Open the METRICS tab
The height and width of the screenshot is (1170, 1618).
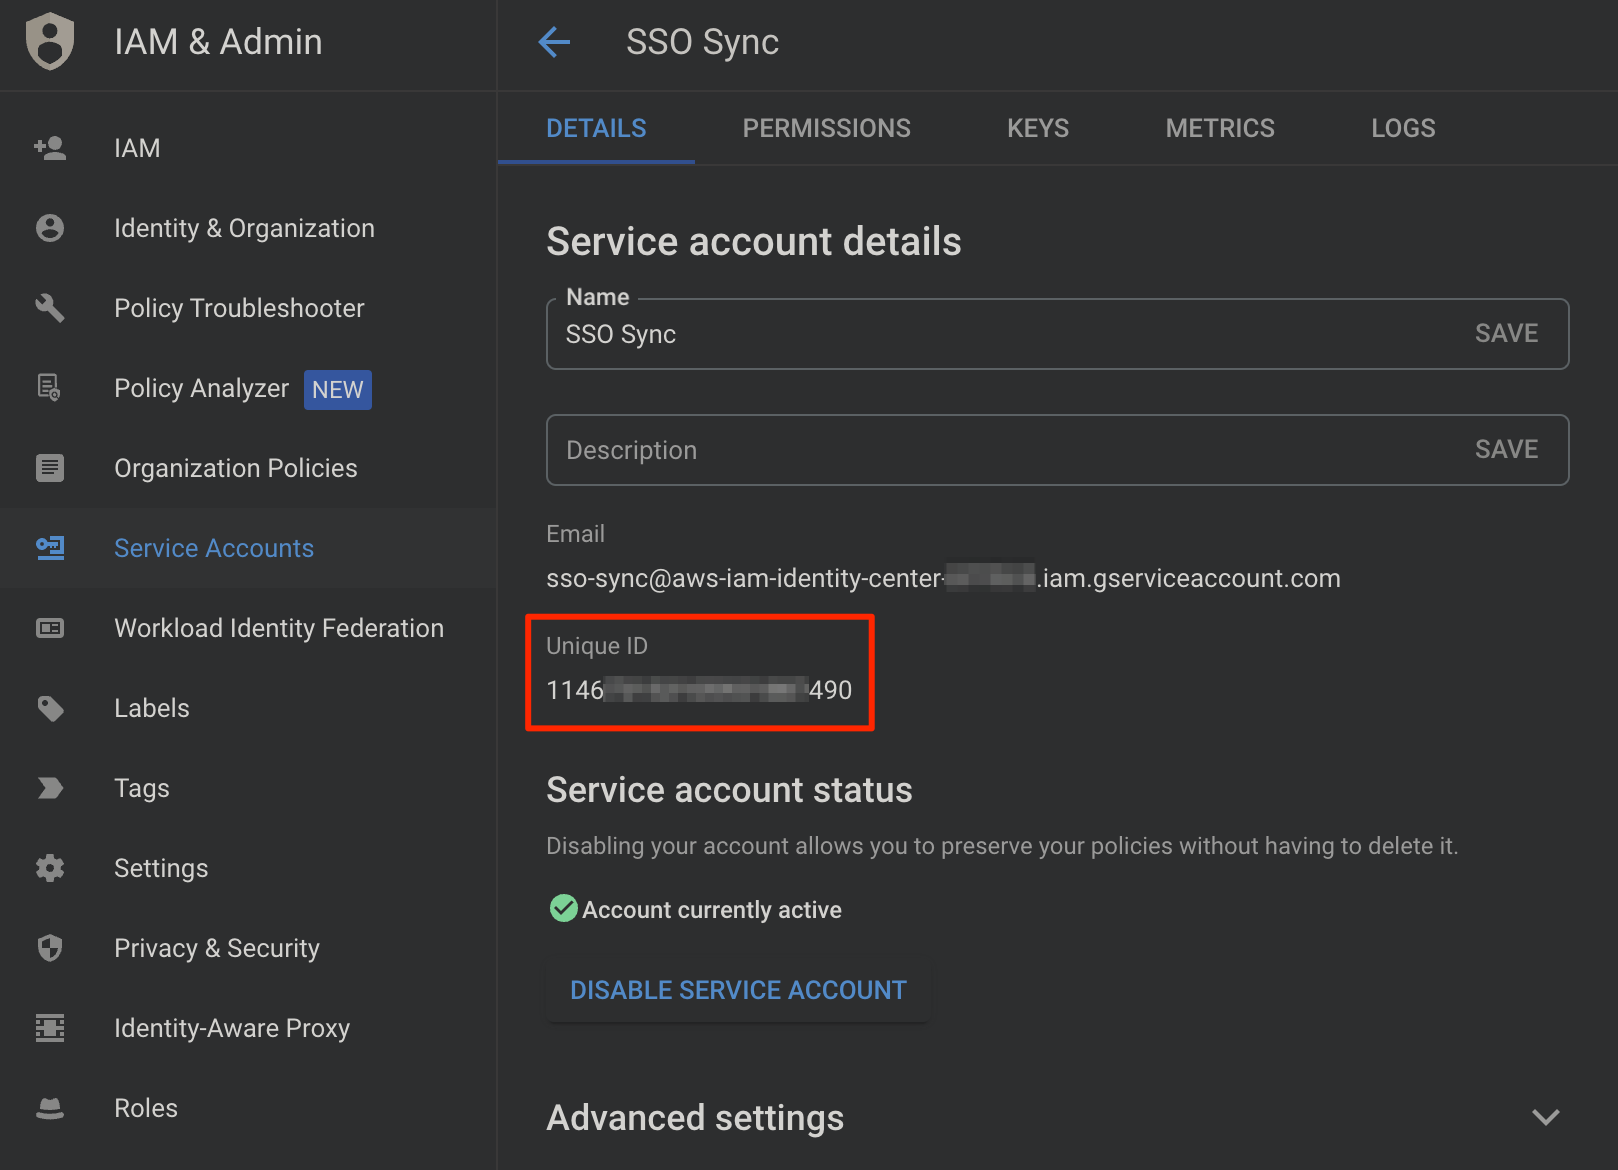[x=1220, y=128]
